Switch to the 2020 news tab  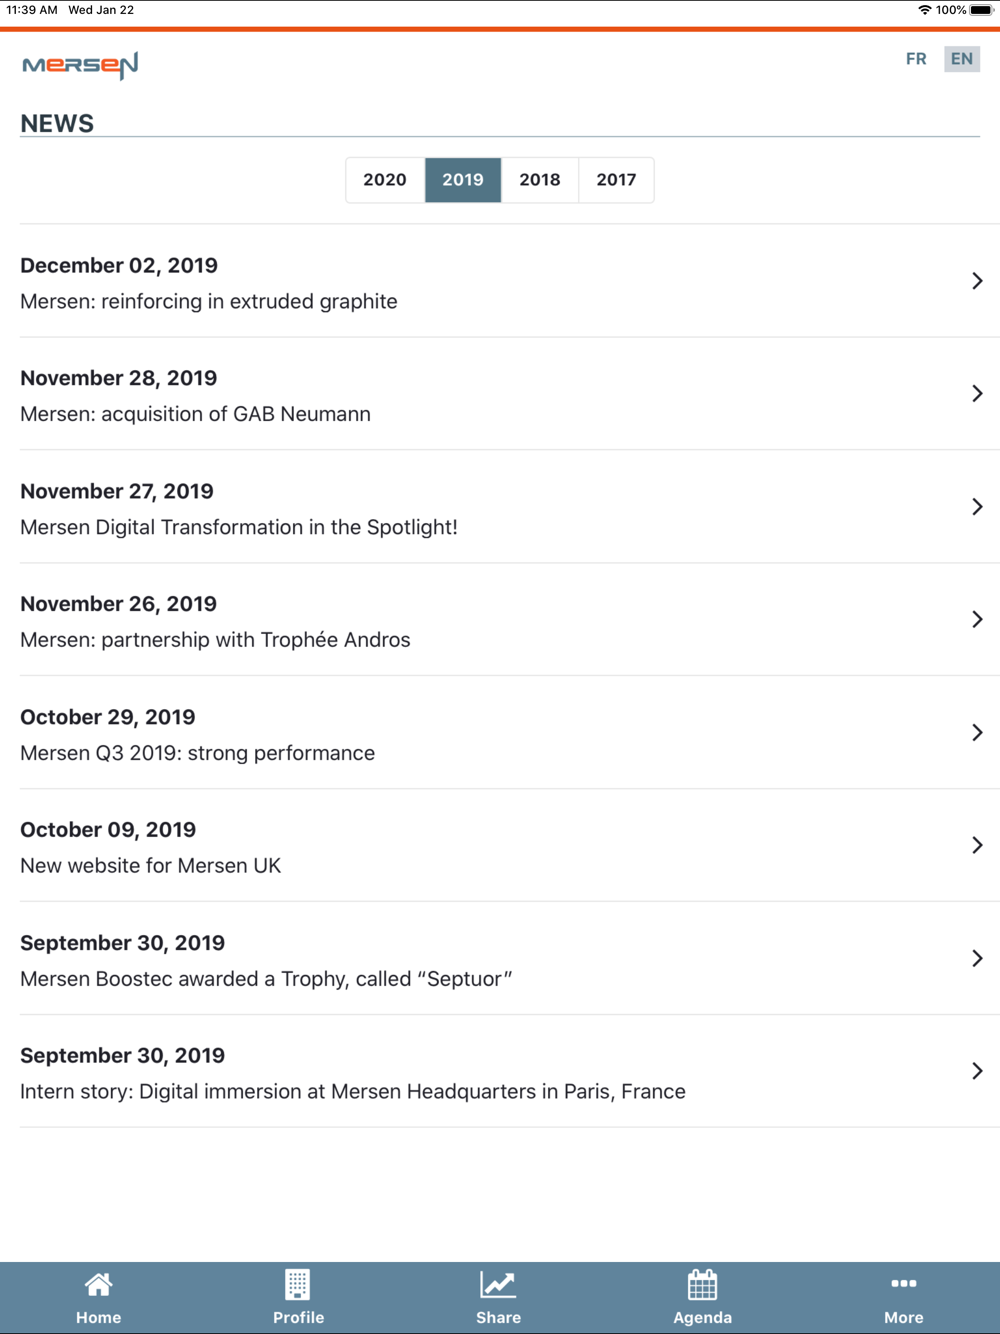click(385, 180)
